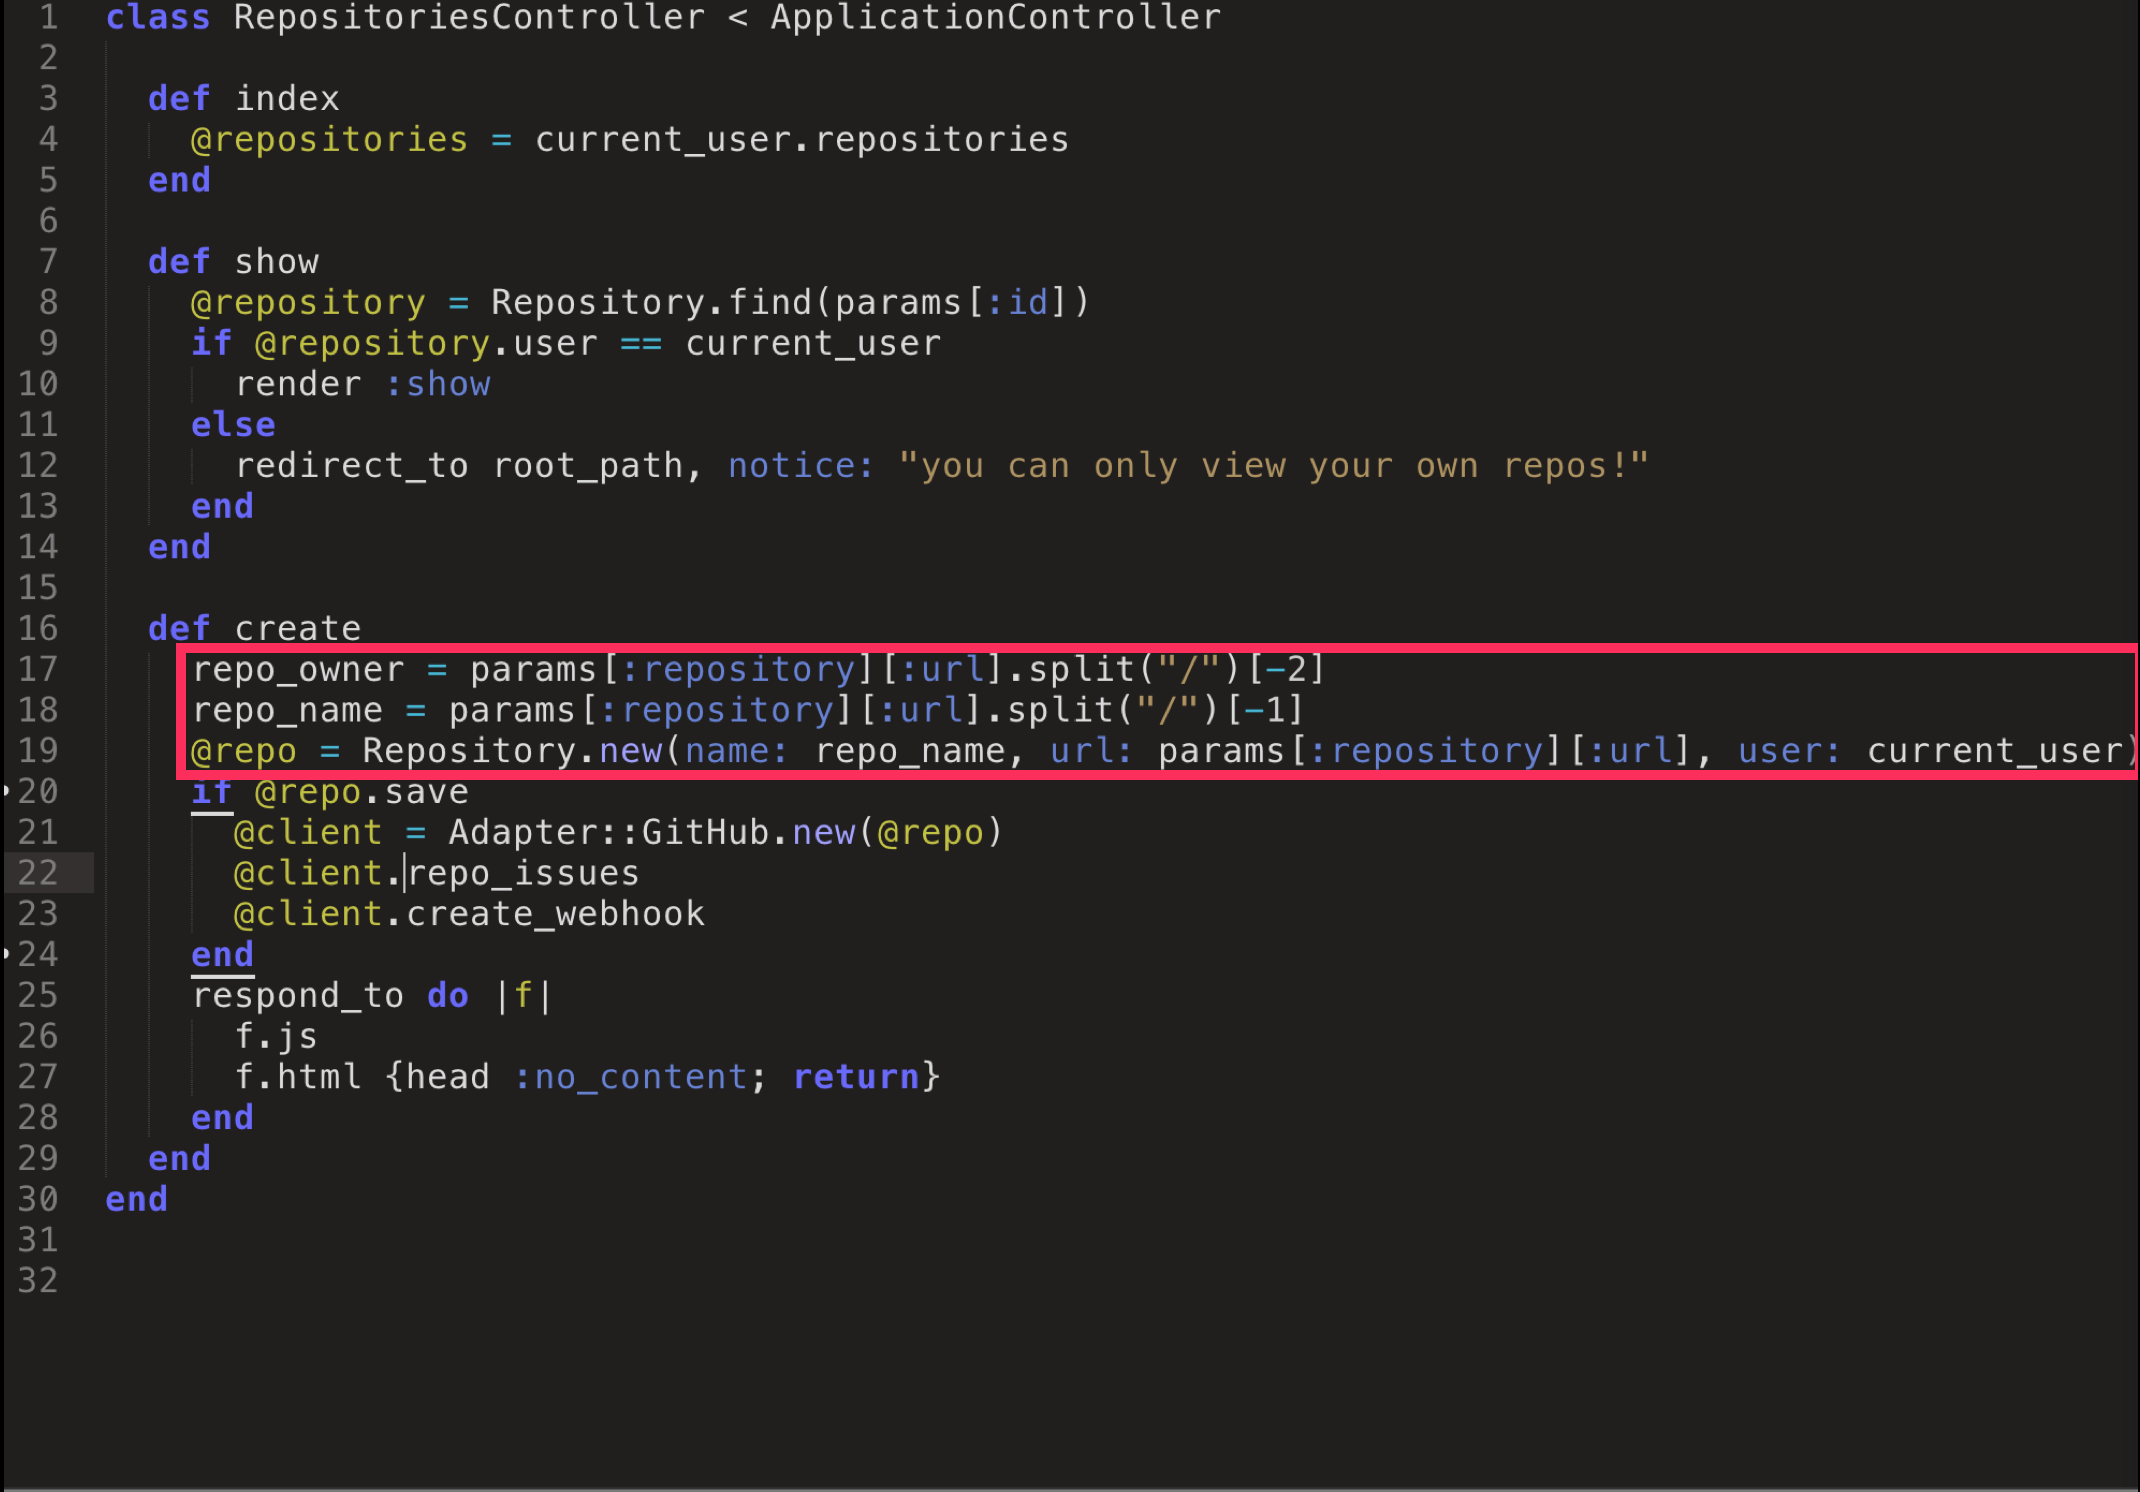This screenshot has height=1492, width=2140.
Task: Click the 'show' method name on line 7
Action: click(x=276, y=262)
